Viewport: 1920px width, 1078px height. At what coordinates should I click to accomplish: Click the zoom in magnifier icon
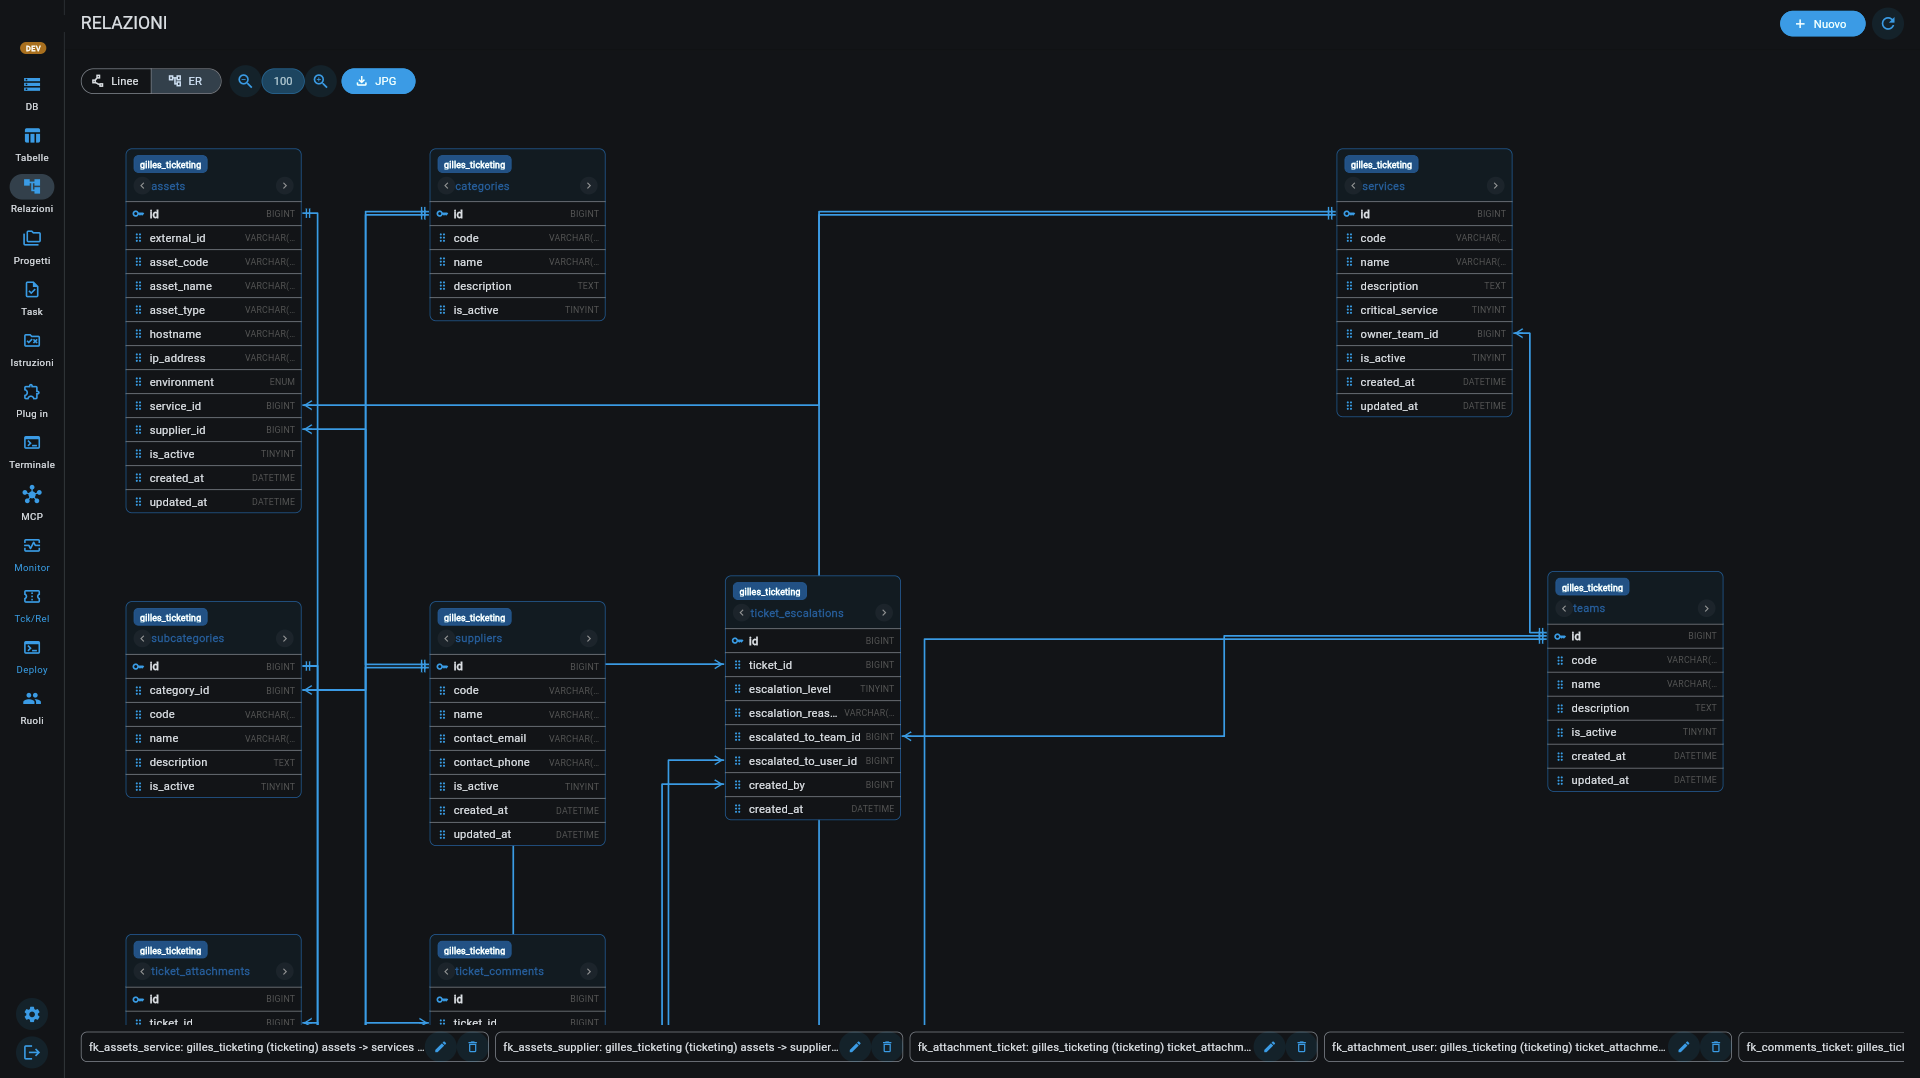[x=321, y=81]
